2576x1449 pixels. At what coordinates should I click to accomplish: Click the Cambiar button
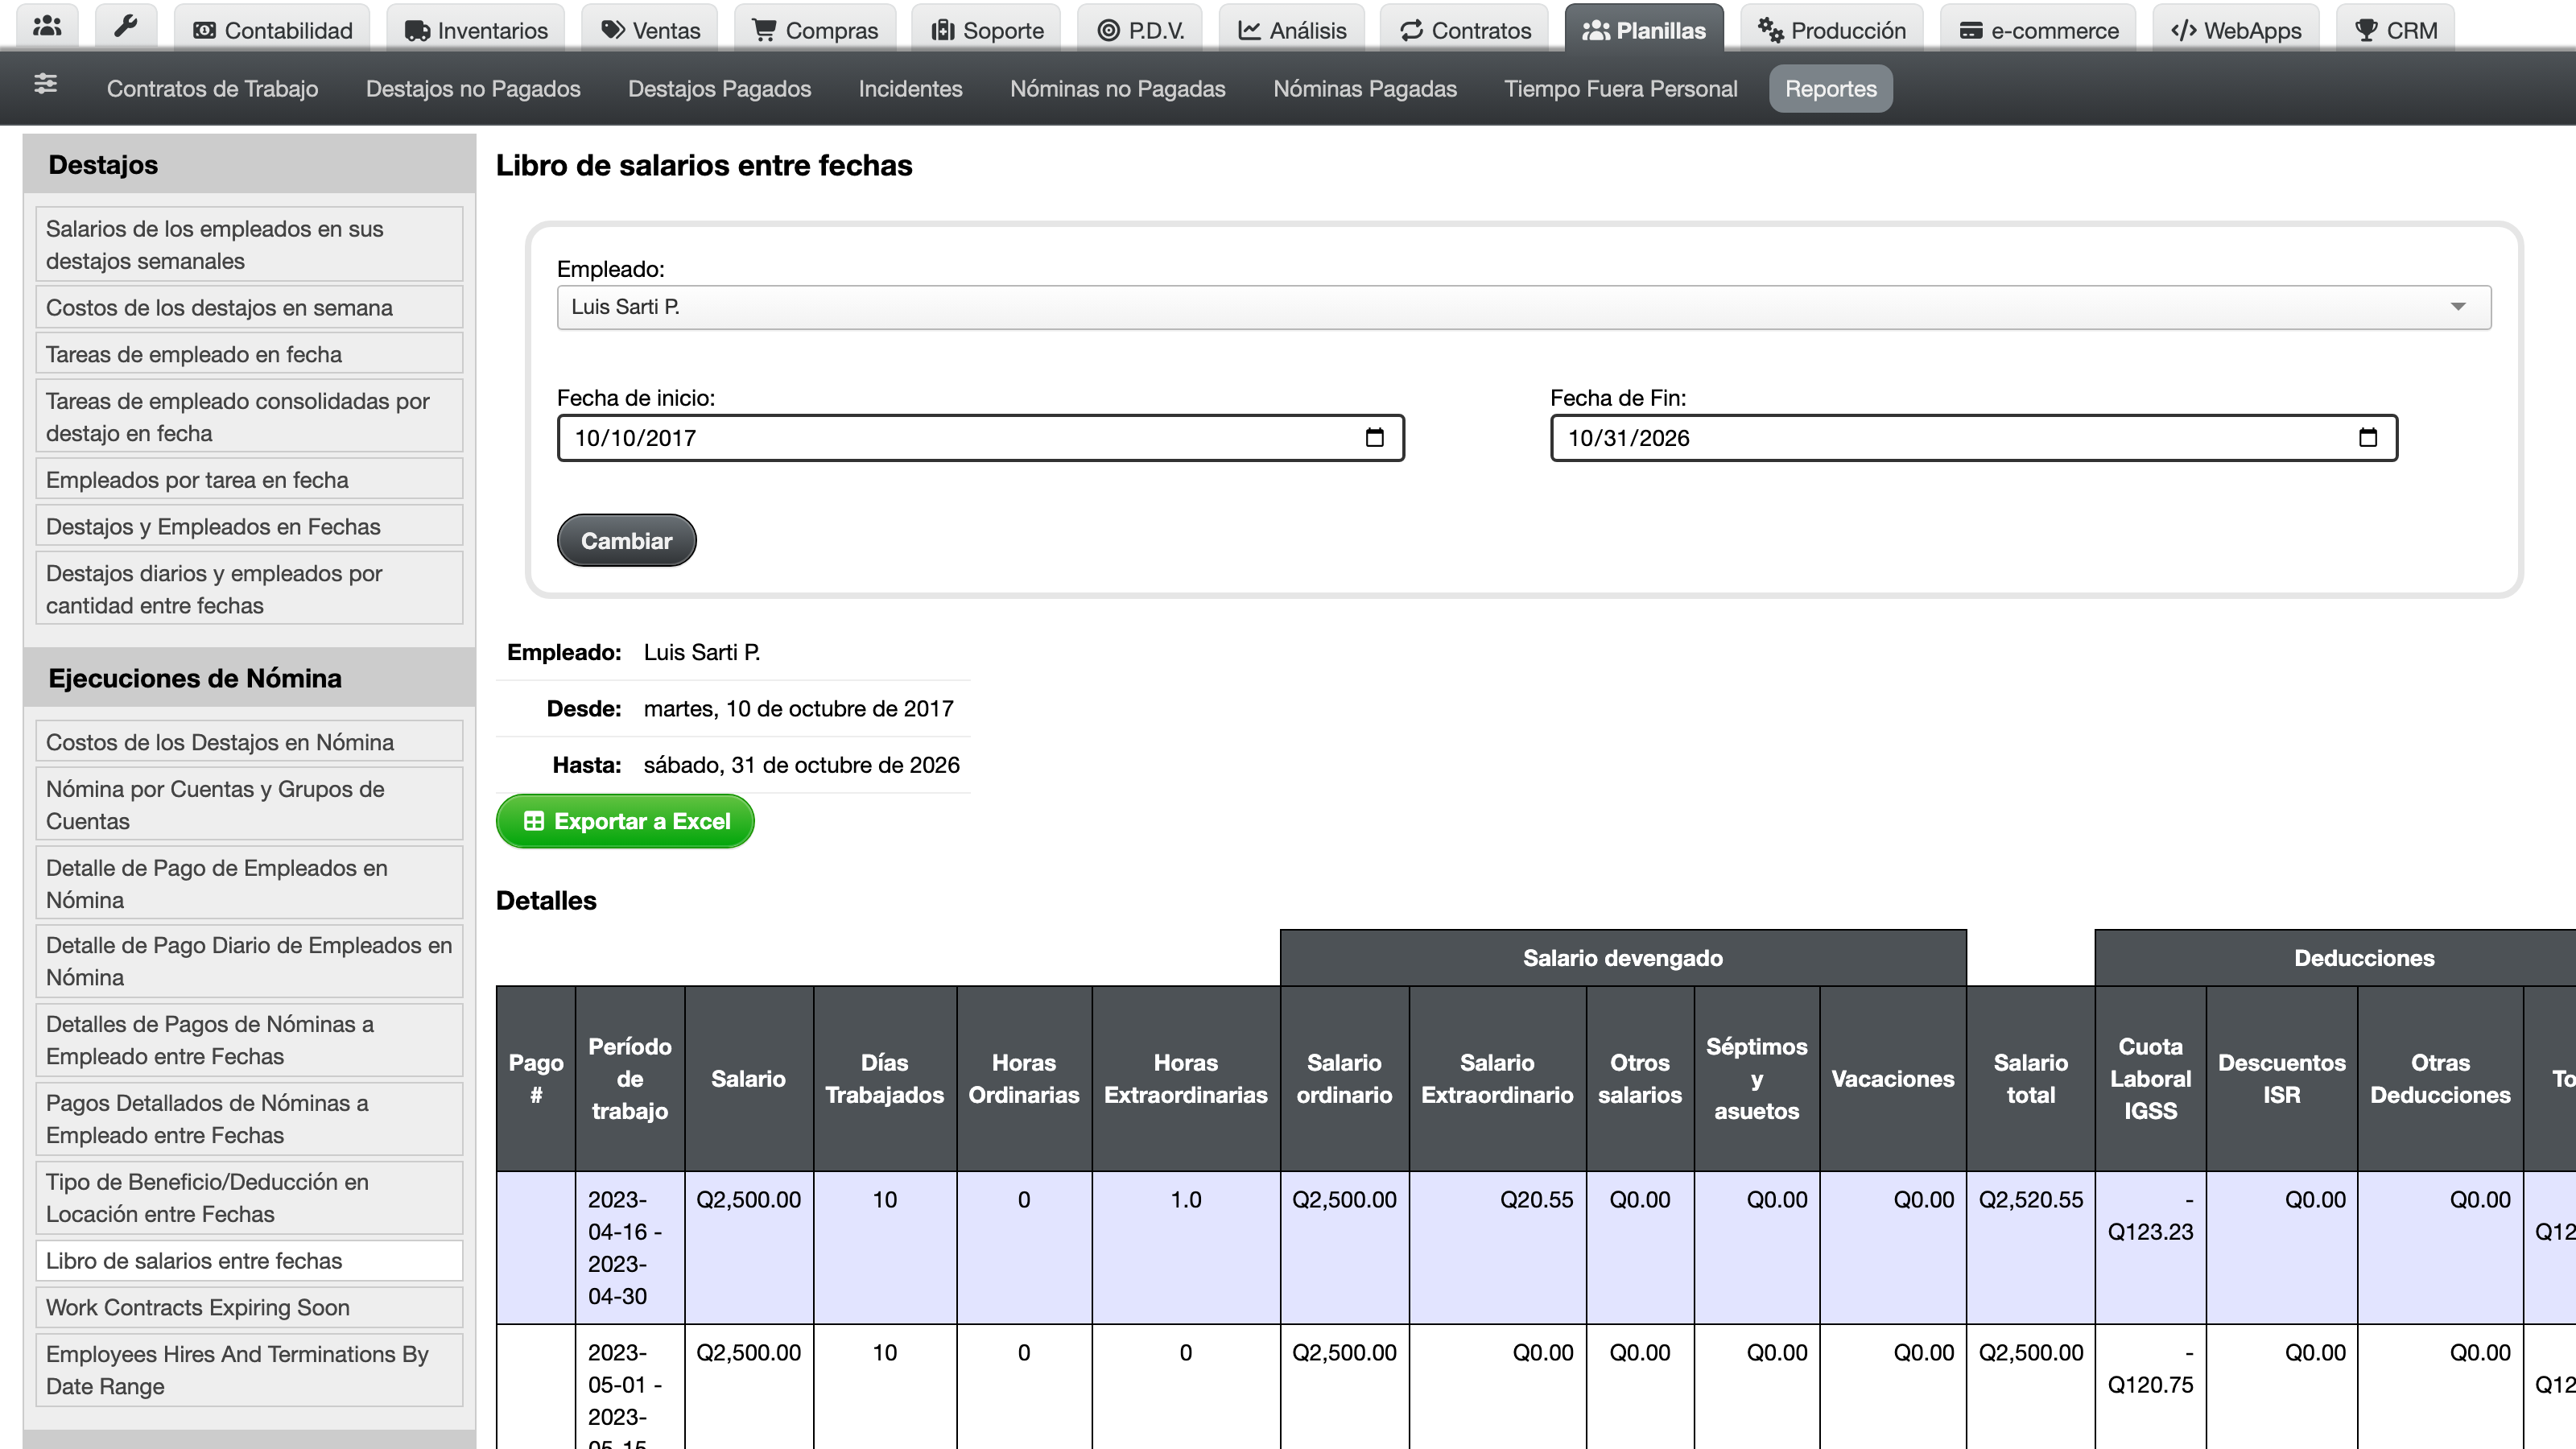tap(626, 541)
